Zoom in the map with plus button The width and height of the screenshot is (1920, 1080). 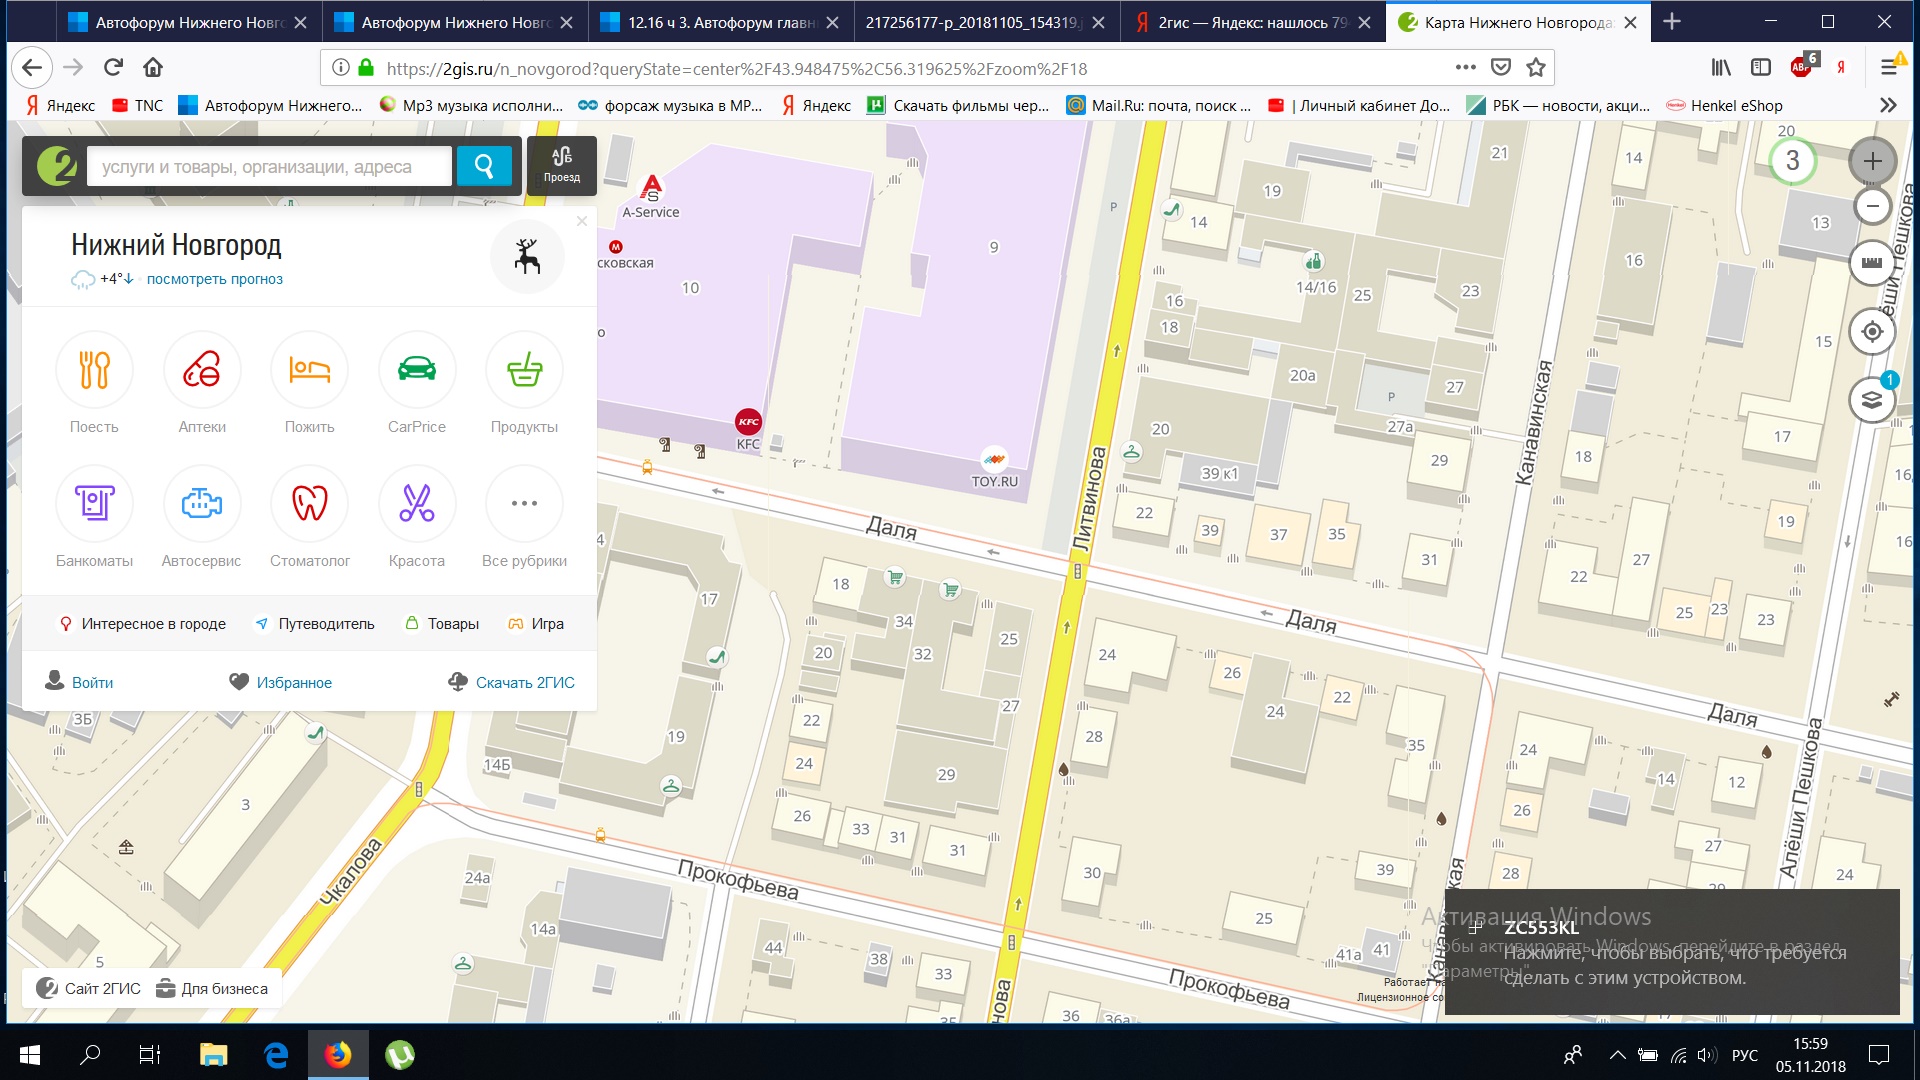coord(1872,161)
